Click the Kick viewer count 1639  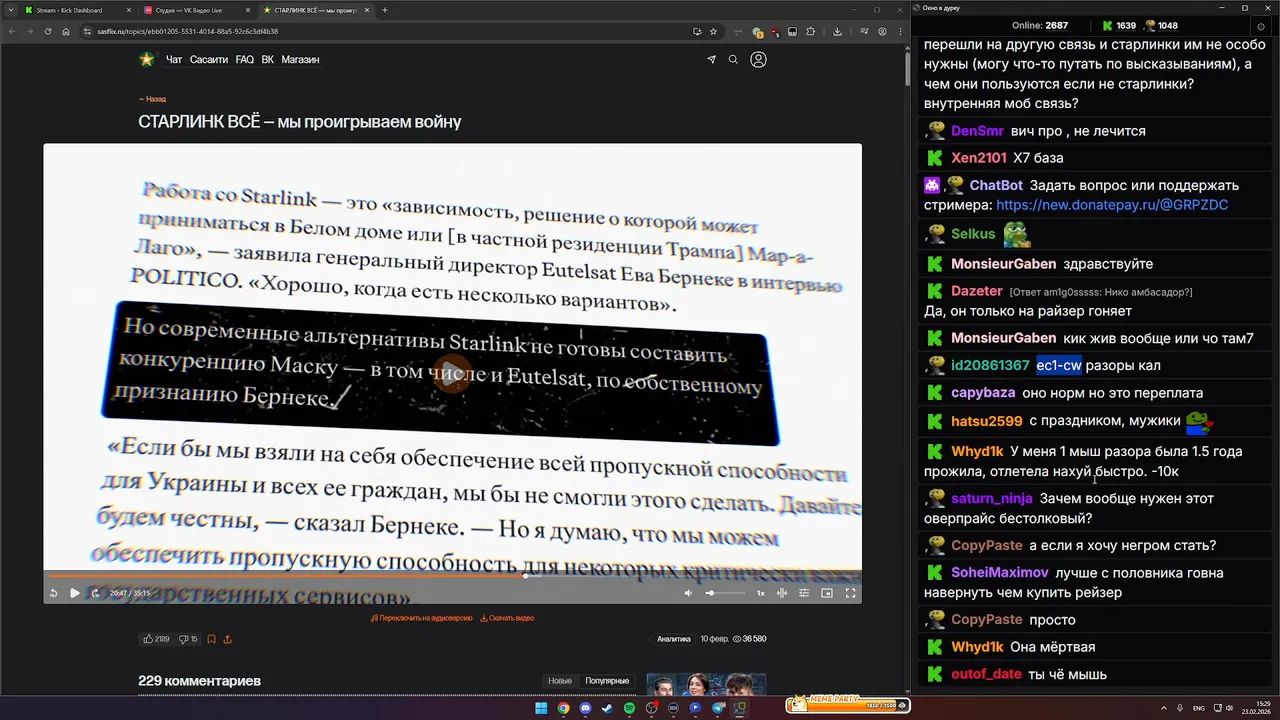(x=1119, y=25)
